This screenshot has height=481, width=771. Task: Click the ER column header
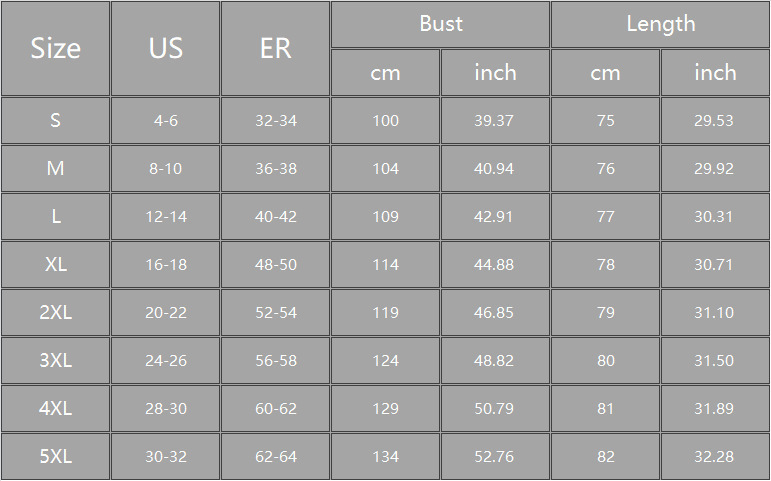point(275,48)
